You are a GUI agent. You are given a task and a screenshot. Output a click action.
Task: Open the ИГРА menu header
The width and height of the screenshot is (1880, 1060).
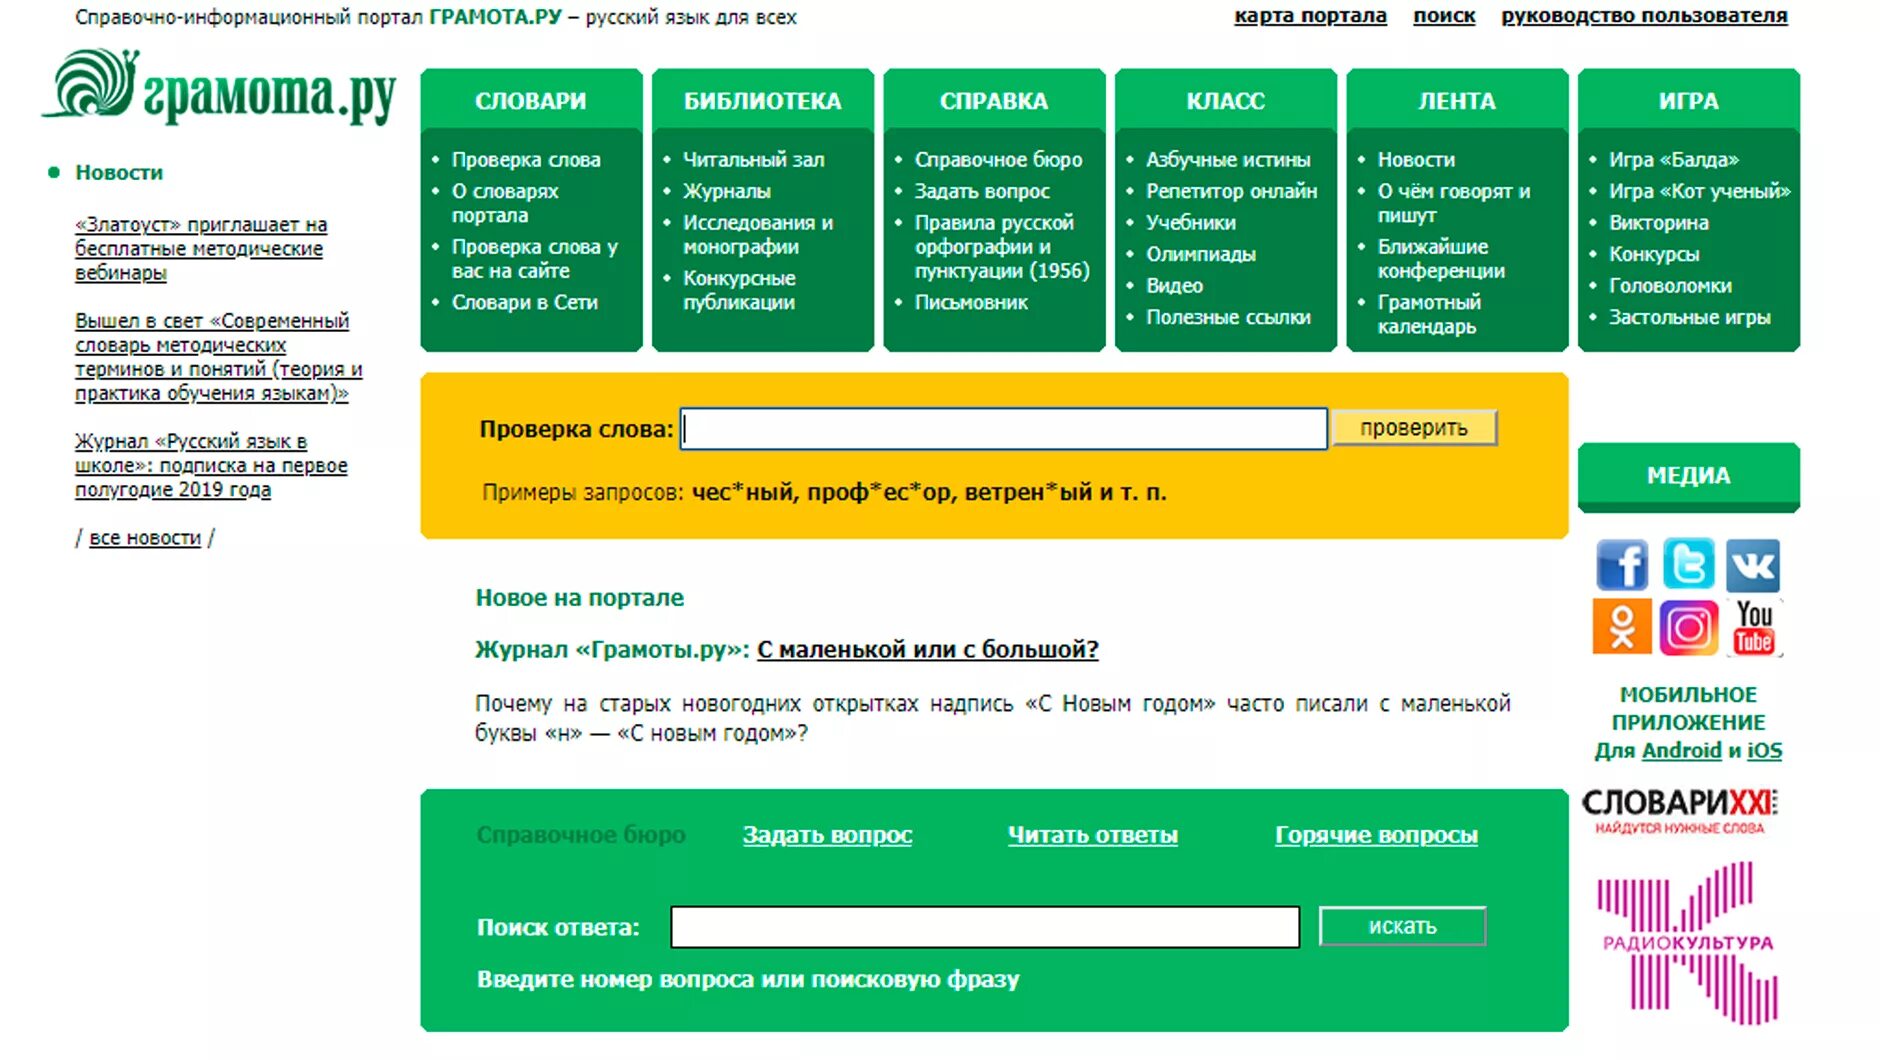coord(1689,101)
